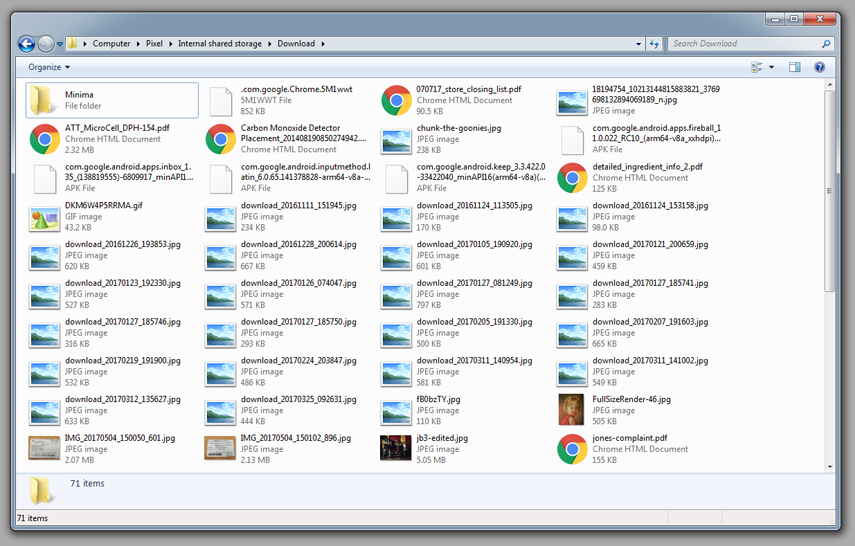
Task: Select .com.google.Chrome.5M1wwt blank file icon
Action: click(x=221, y=101)
